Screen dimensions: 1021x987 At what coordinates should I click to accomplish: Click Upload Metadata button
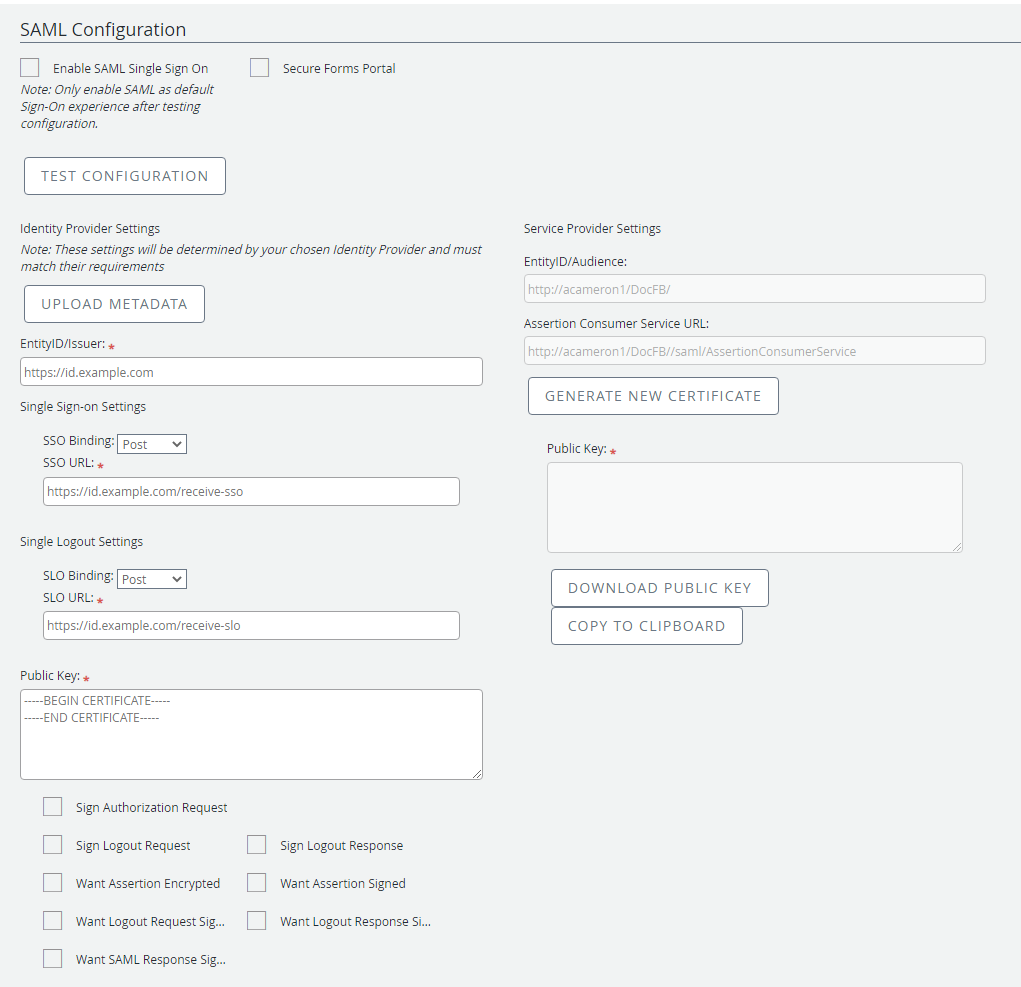(x=115, y=304)
